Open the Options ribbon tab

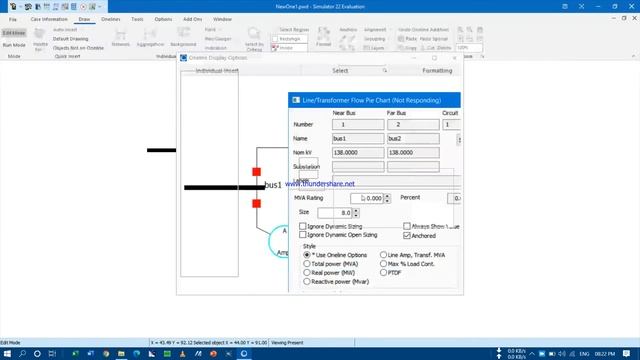point(163,19)
